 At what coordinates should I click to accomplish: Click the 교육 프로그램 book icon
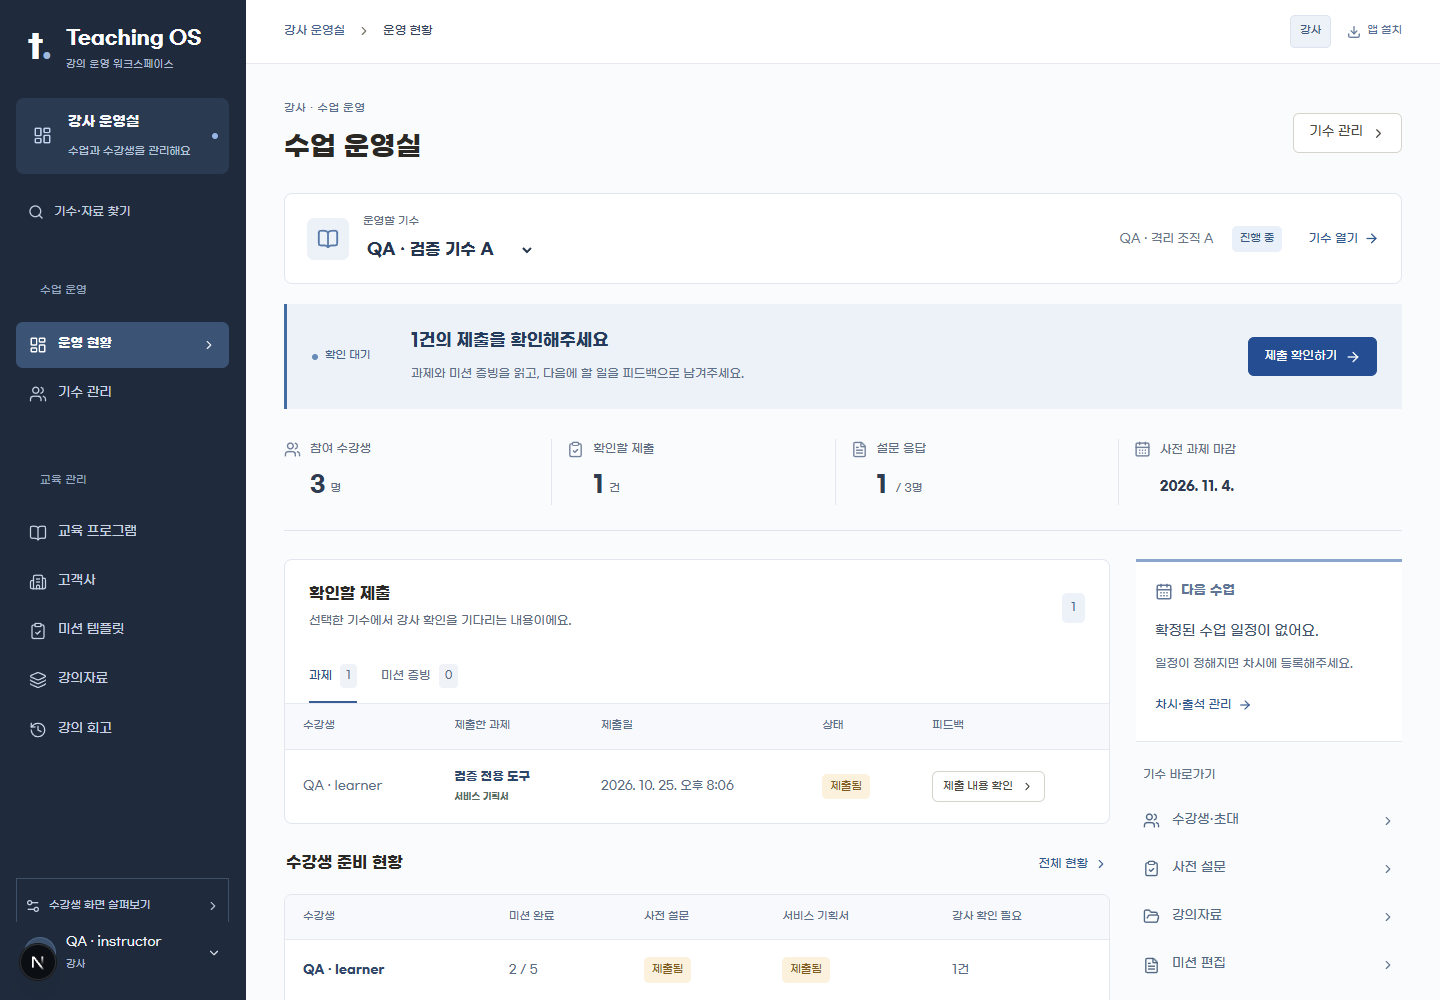(38, 532)
